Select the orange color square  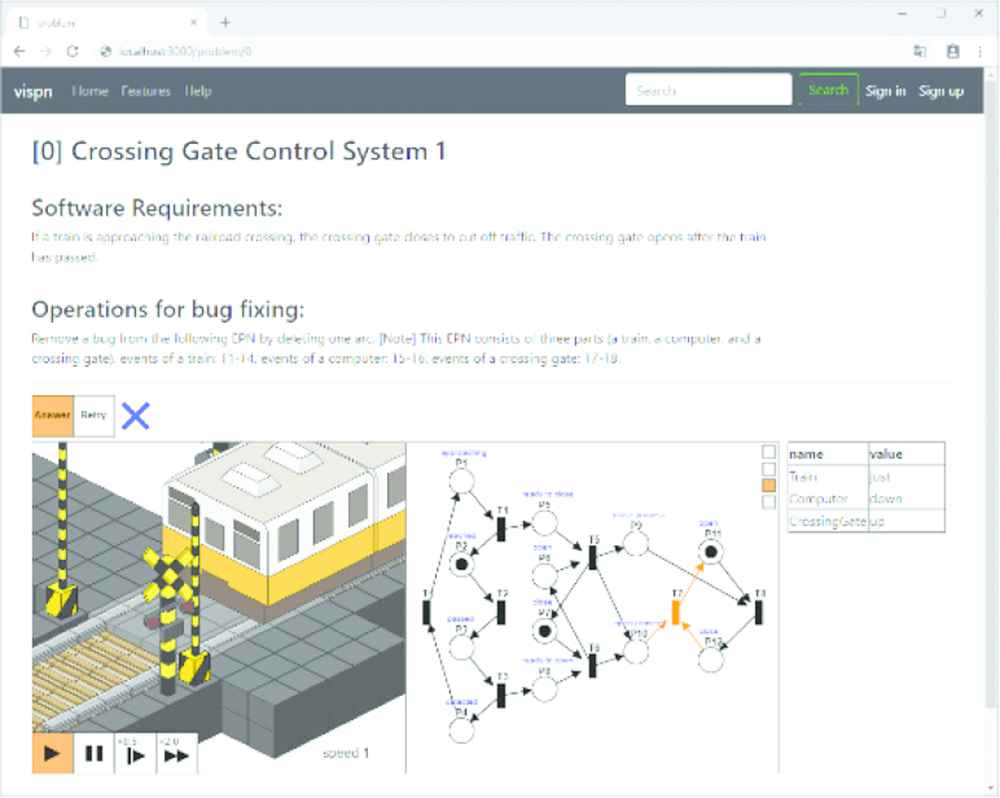pos(768,485)
